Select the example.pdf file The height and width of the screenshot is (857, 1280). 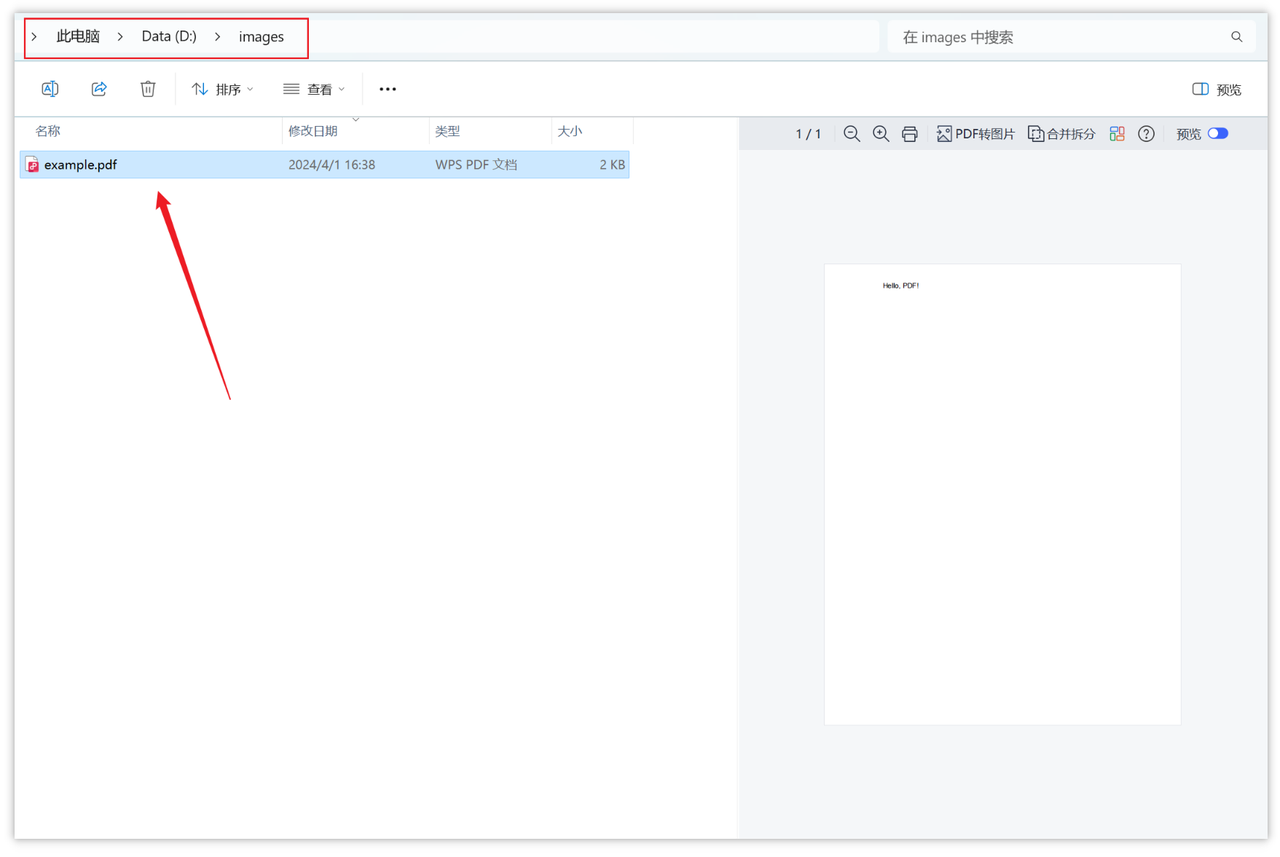[x=325, y=165]
